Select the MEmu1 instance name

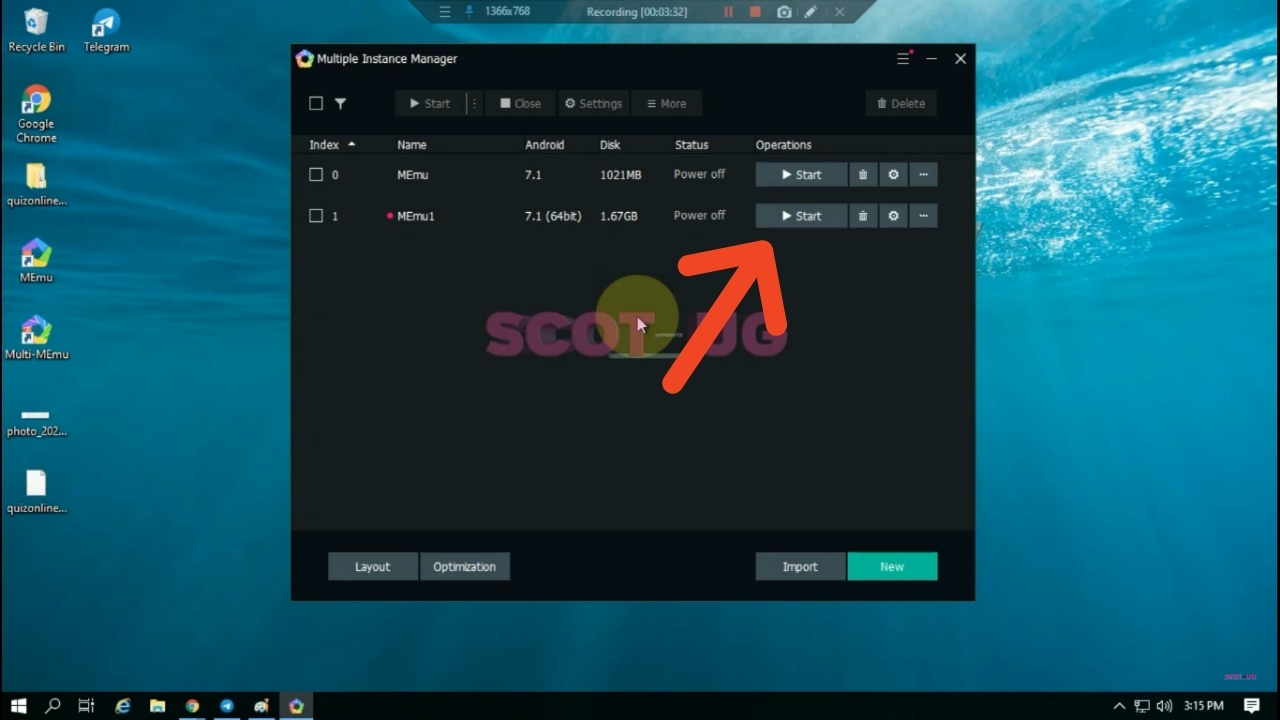[416, 216]
